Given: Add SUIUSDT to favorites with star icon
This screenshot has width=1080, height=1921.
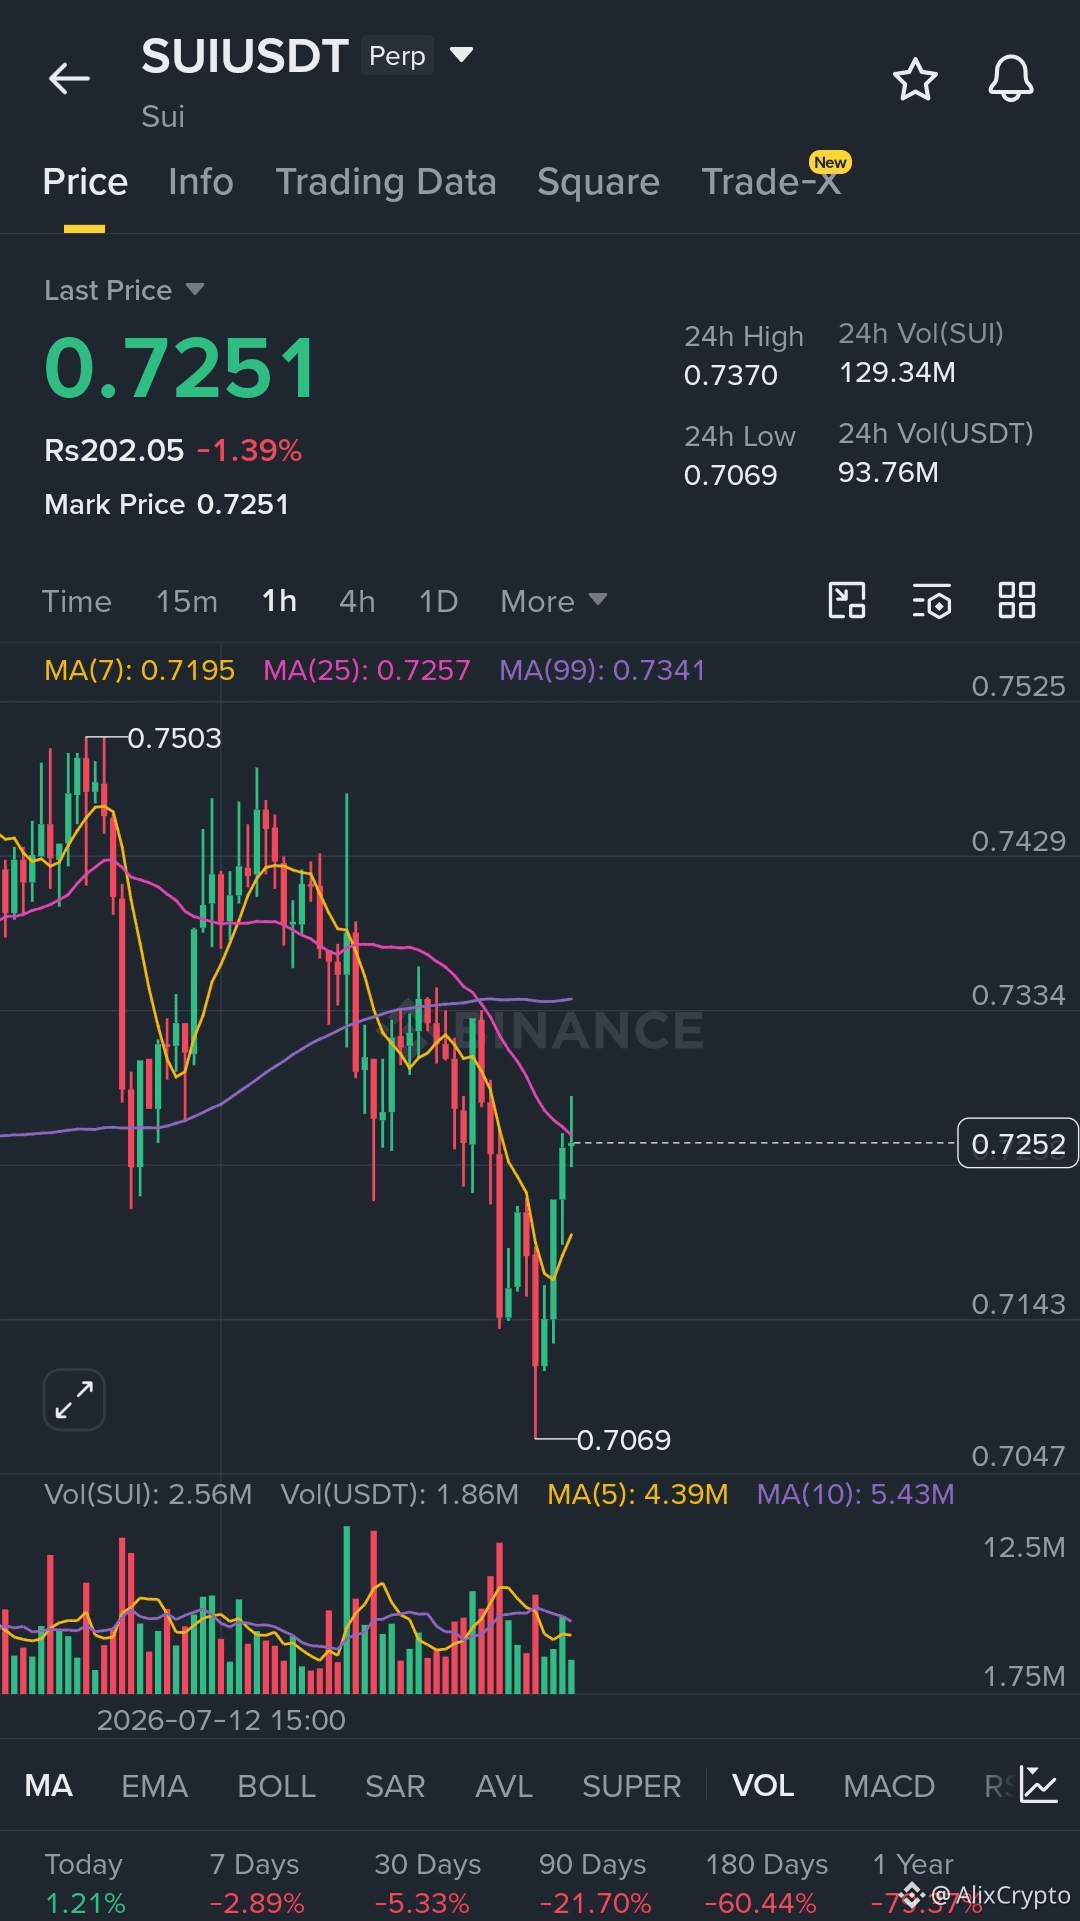Looking at the screenshot, I should (x=915, y=79).
